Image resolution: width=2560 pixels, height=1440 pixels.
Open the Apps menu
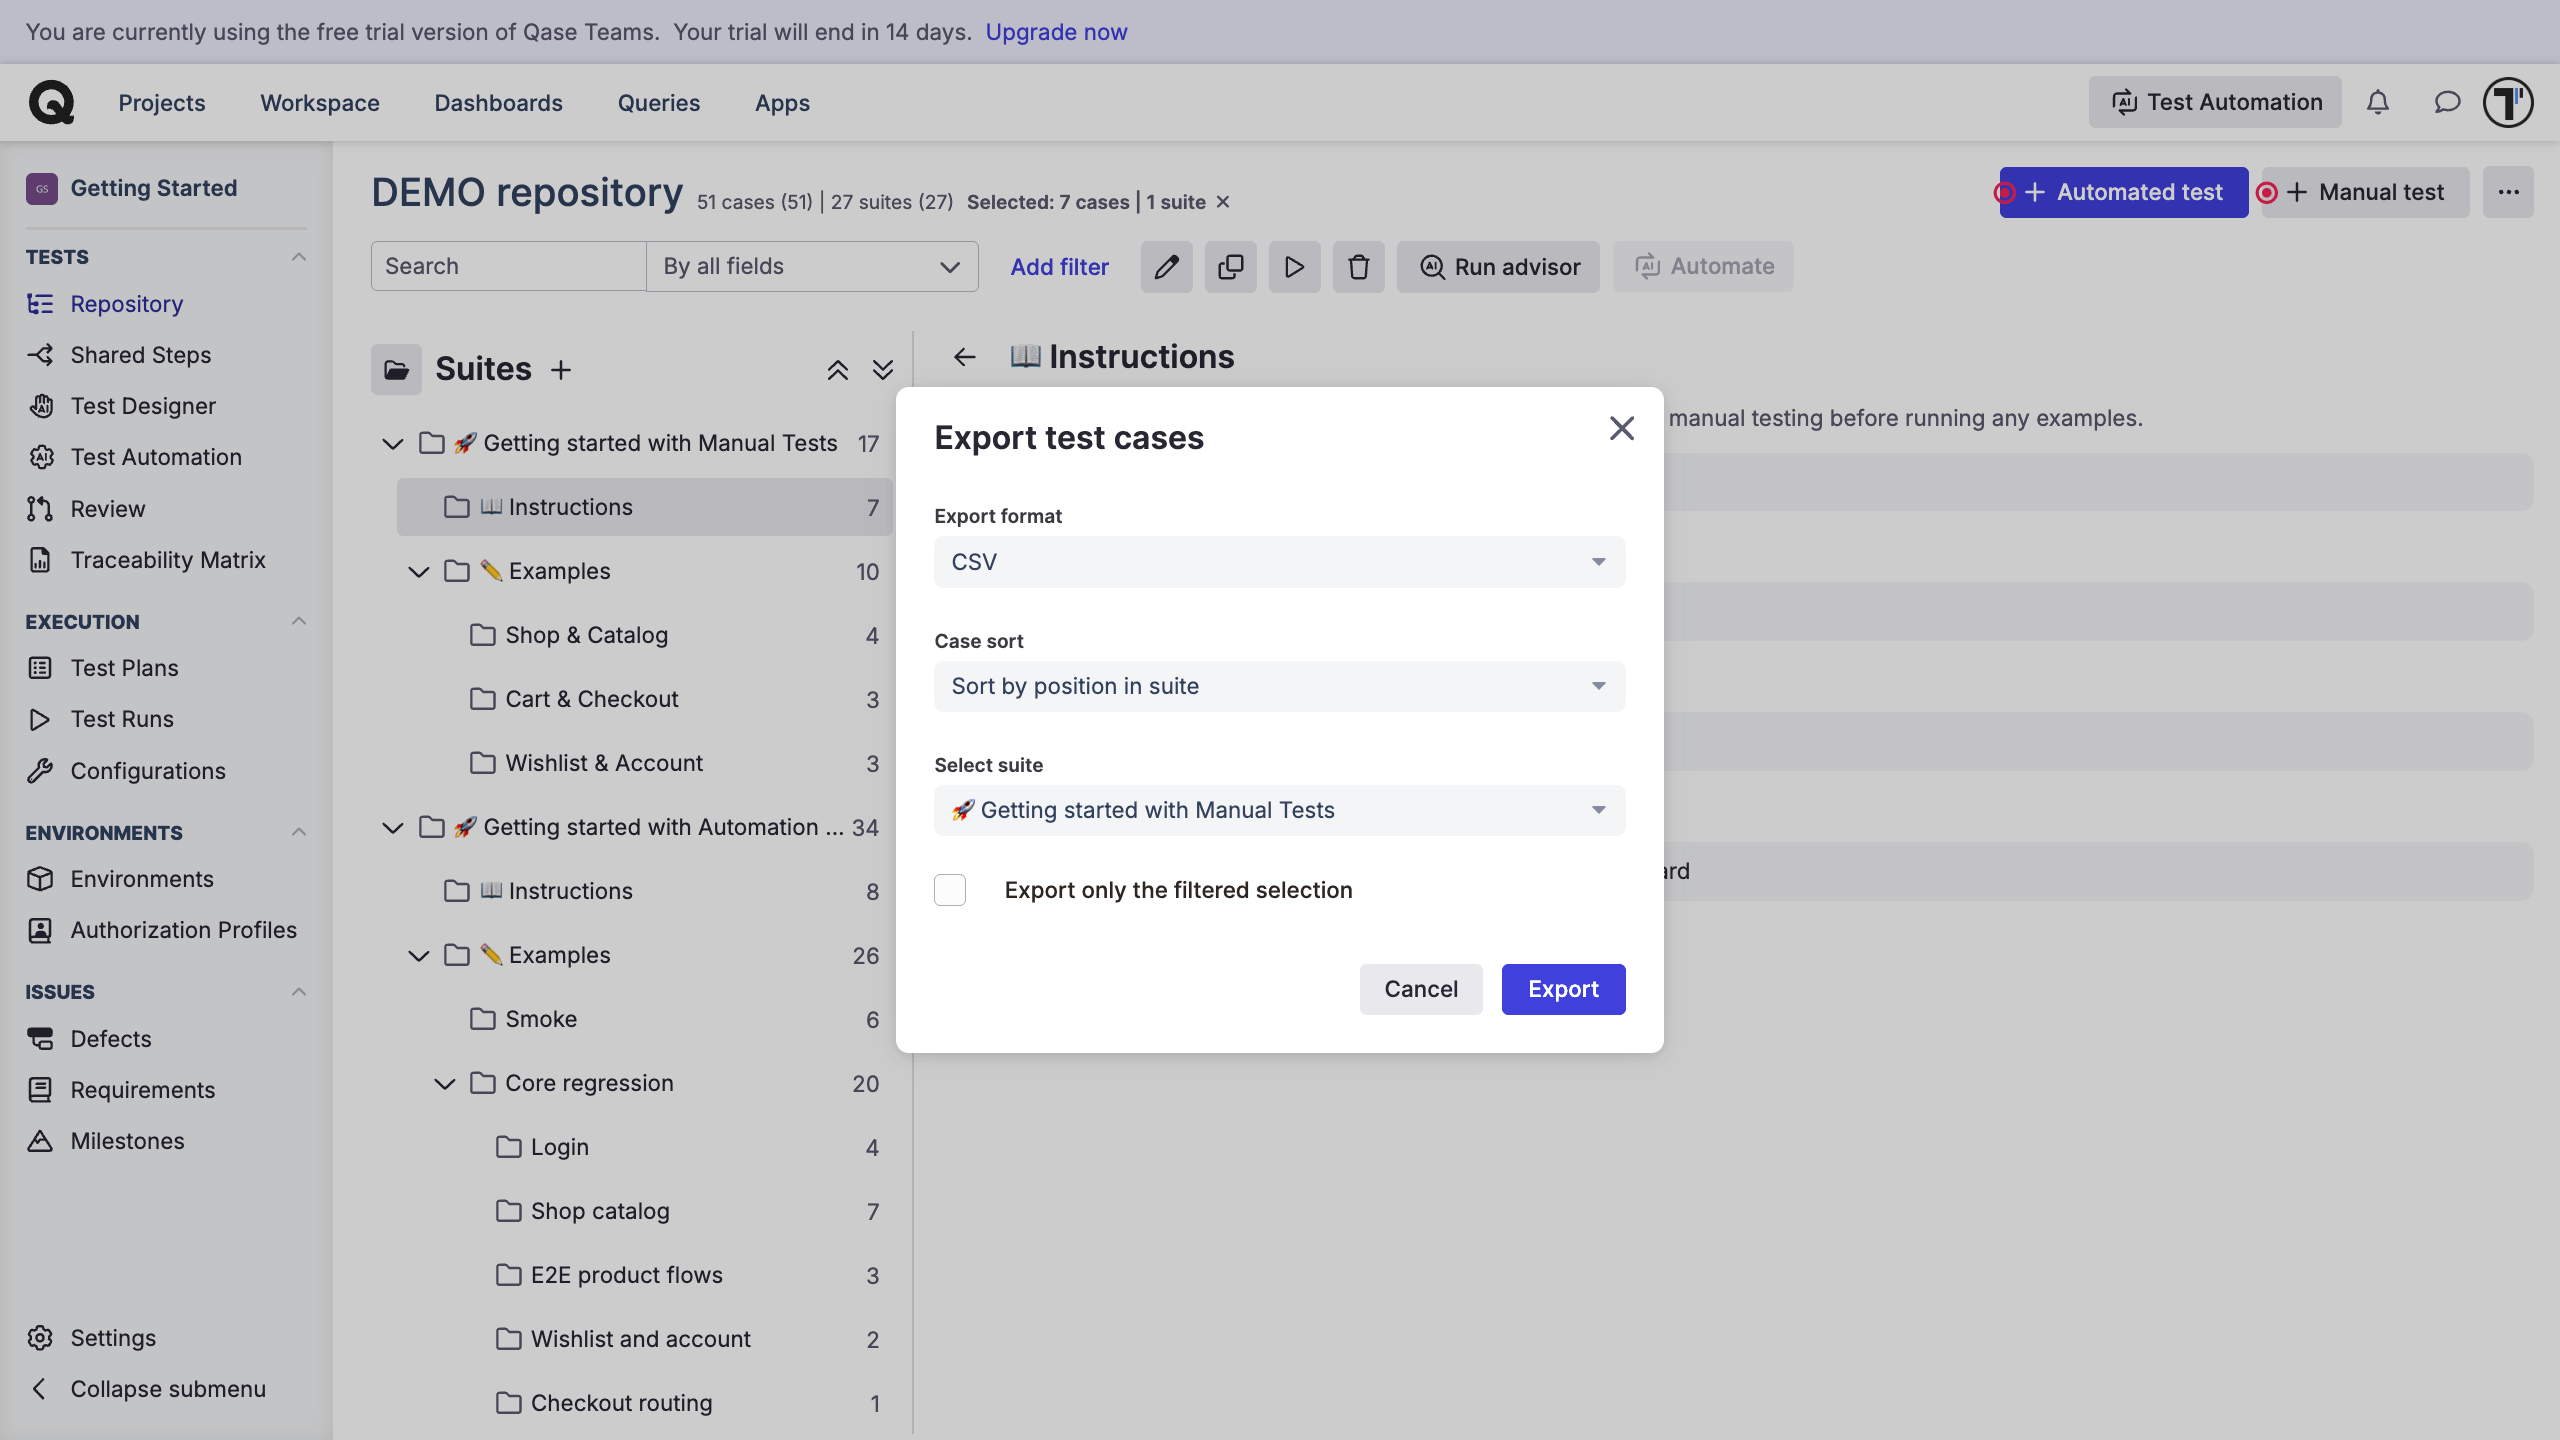(x=782, y=103)
